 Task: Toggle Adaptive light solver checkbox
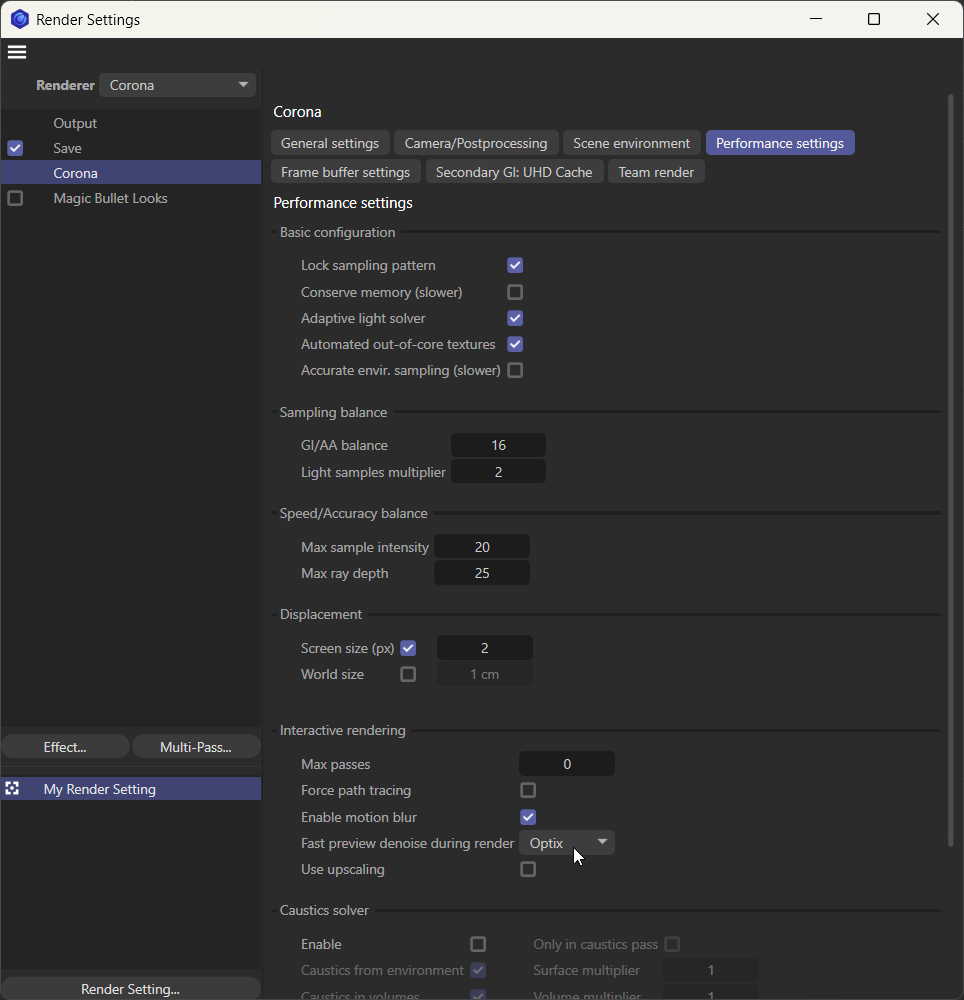click(x=515, y=318)
